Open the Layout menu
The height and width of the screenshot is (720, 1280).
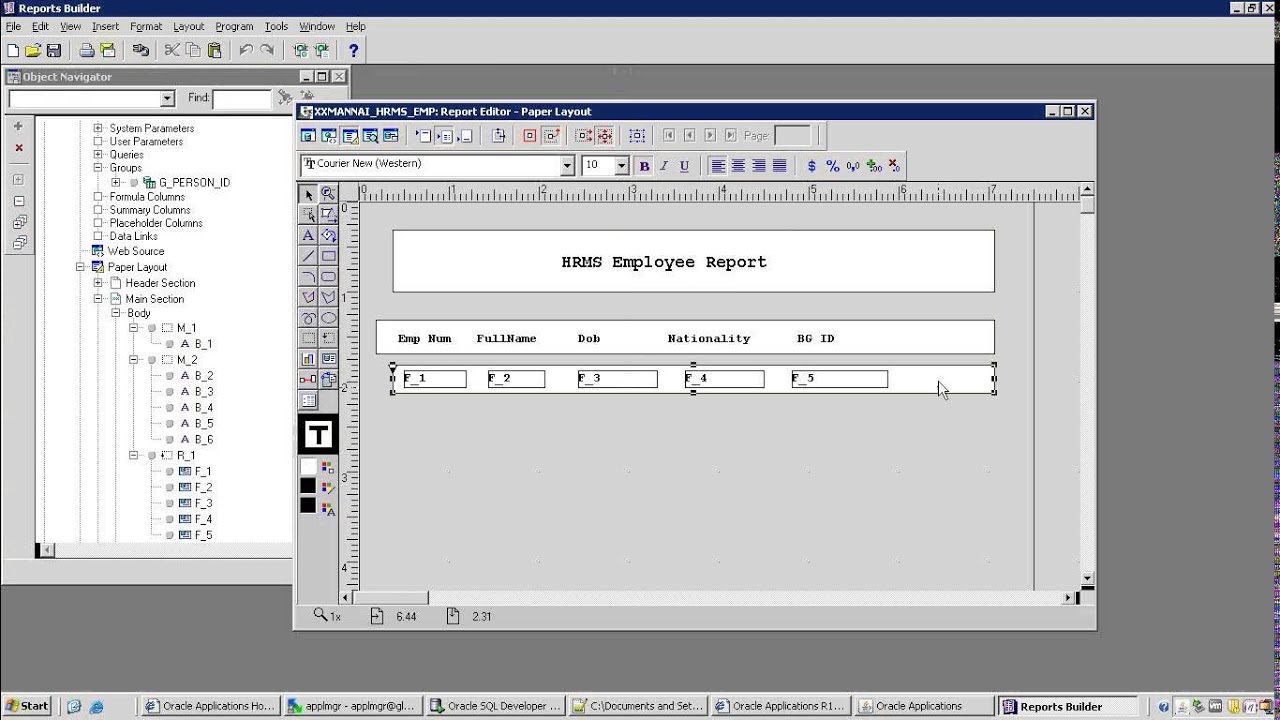click(x=188, y=26)
